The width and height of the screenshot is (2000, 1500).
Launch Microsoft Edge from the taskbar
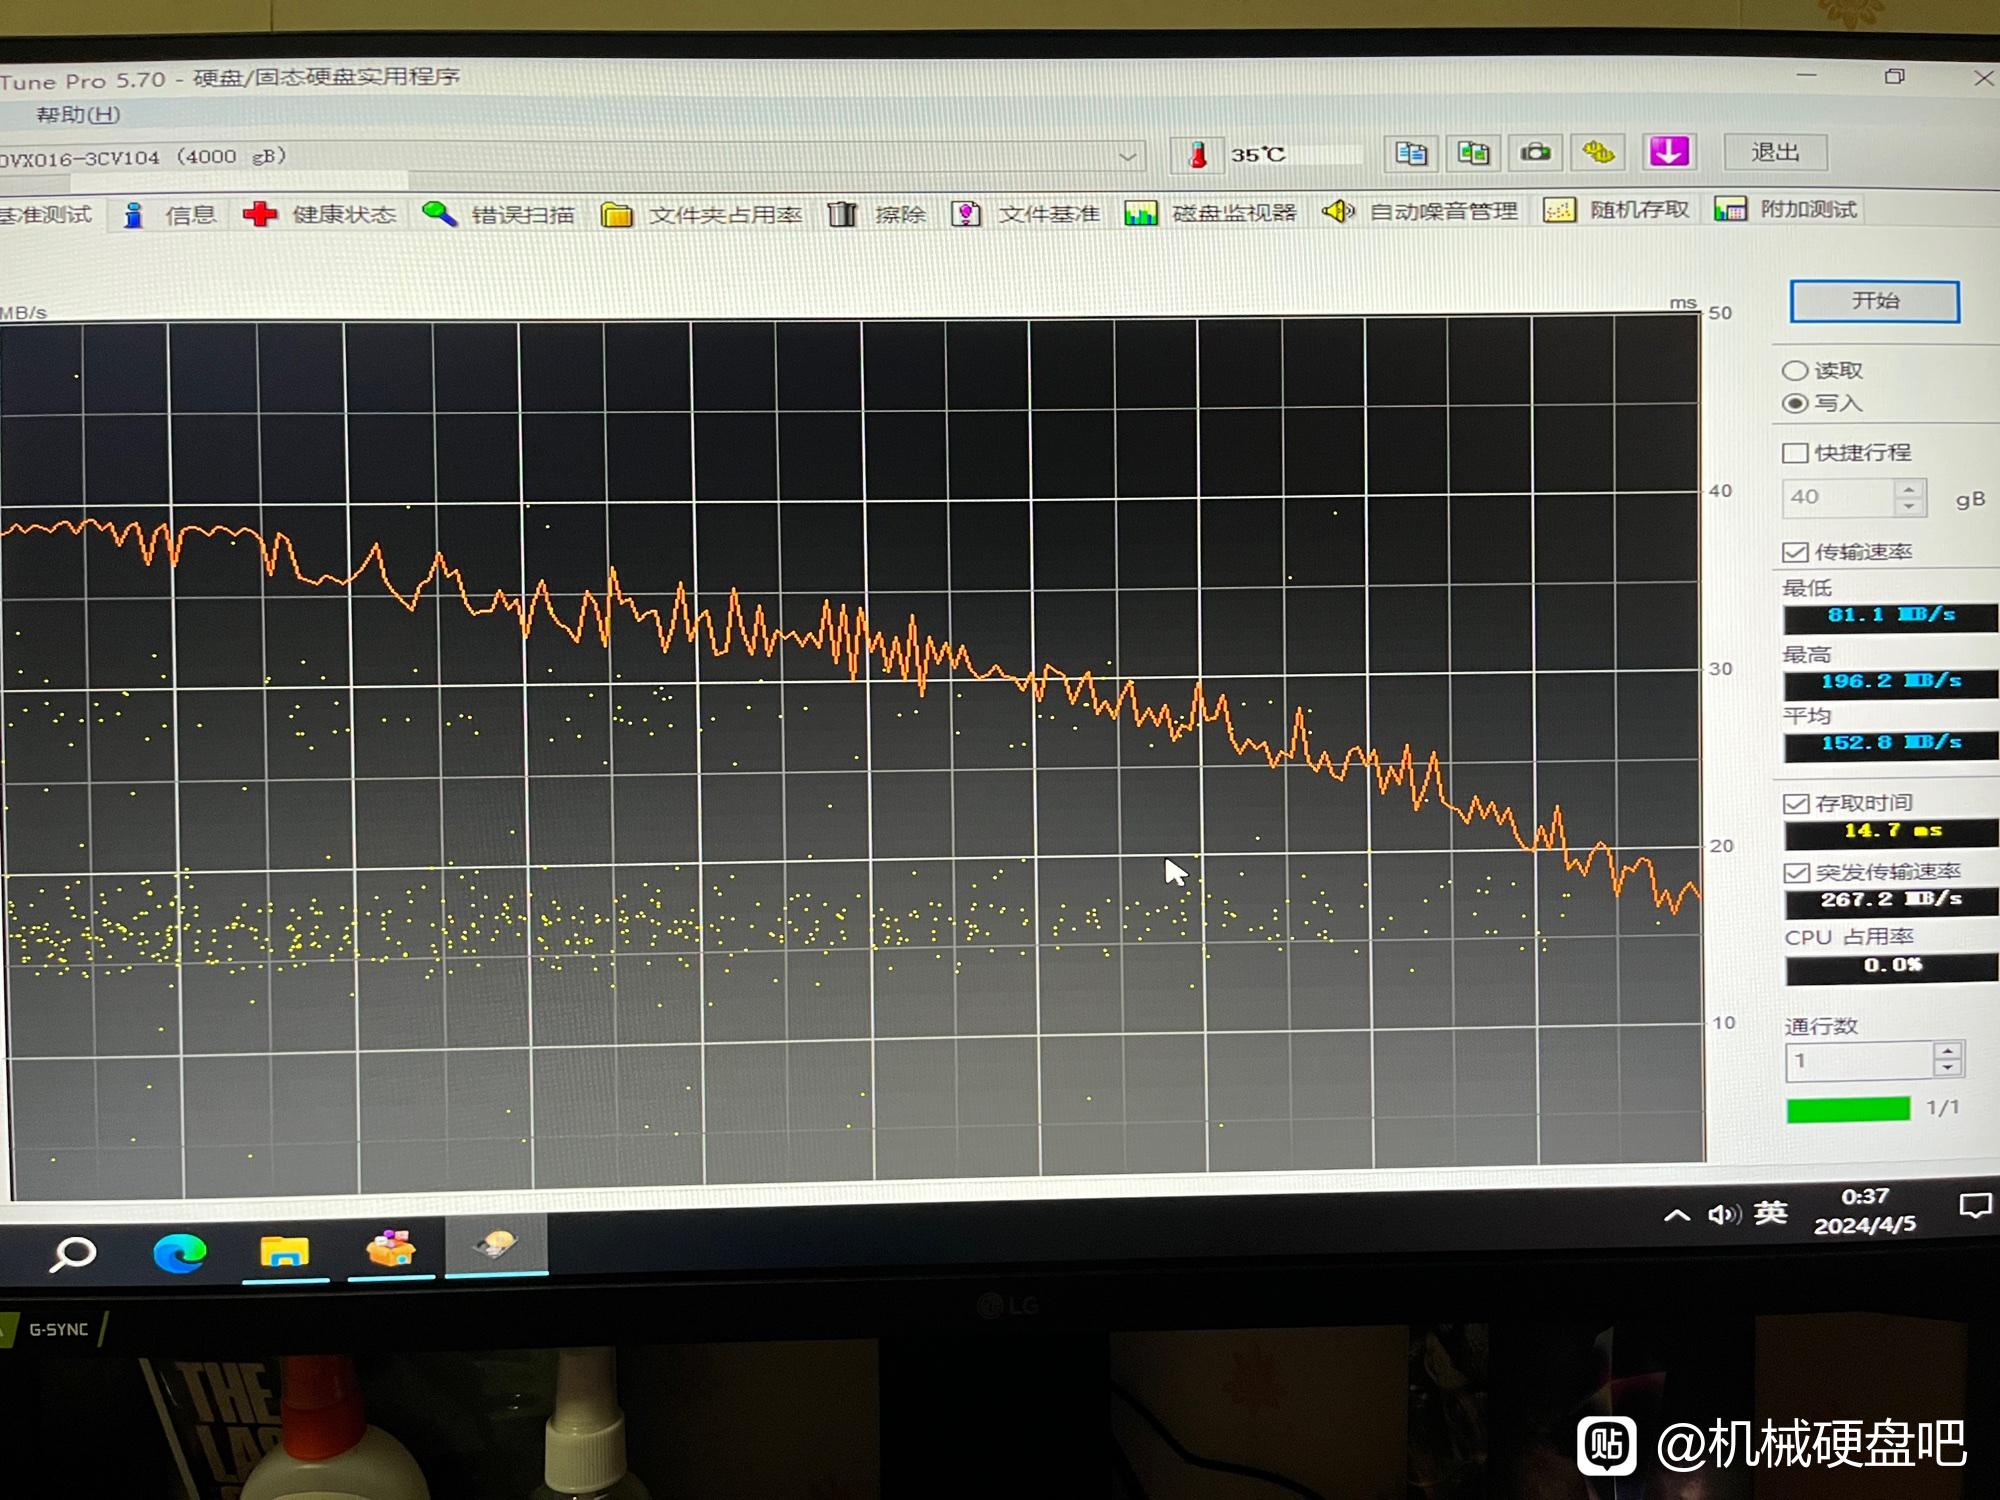click(x=179, y=1252)
